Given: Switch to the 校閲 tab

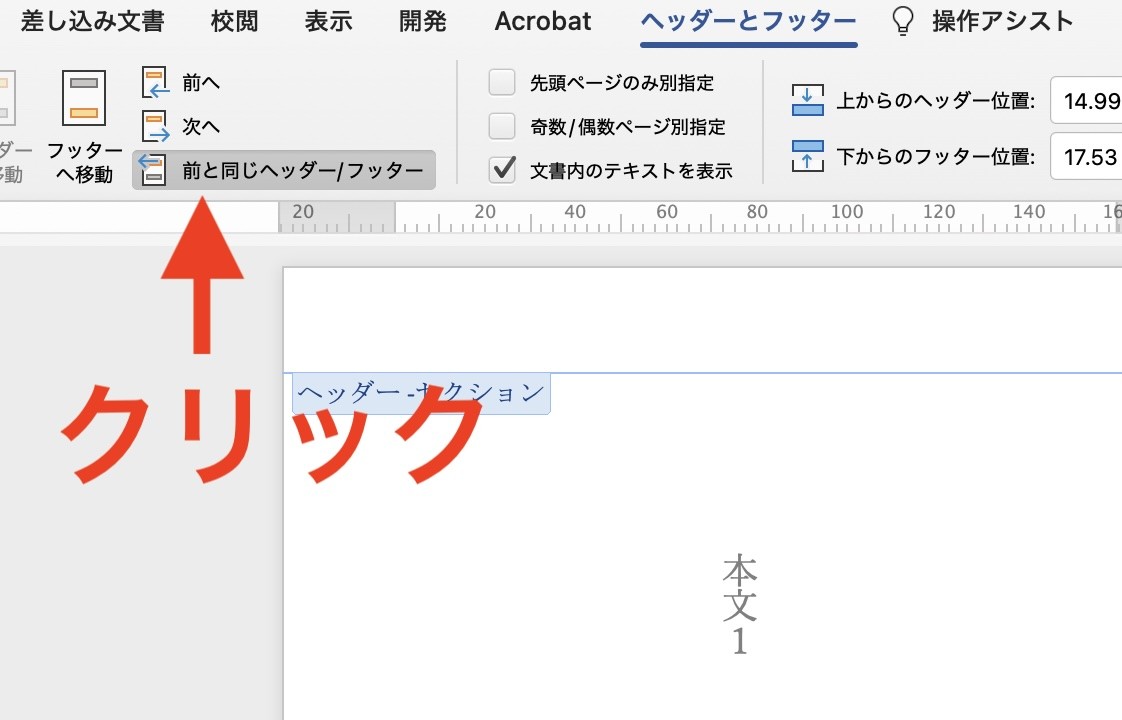Looking at the screenshot, I should [x=234, y=21].
